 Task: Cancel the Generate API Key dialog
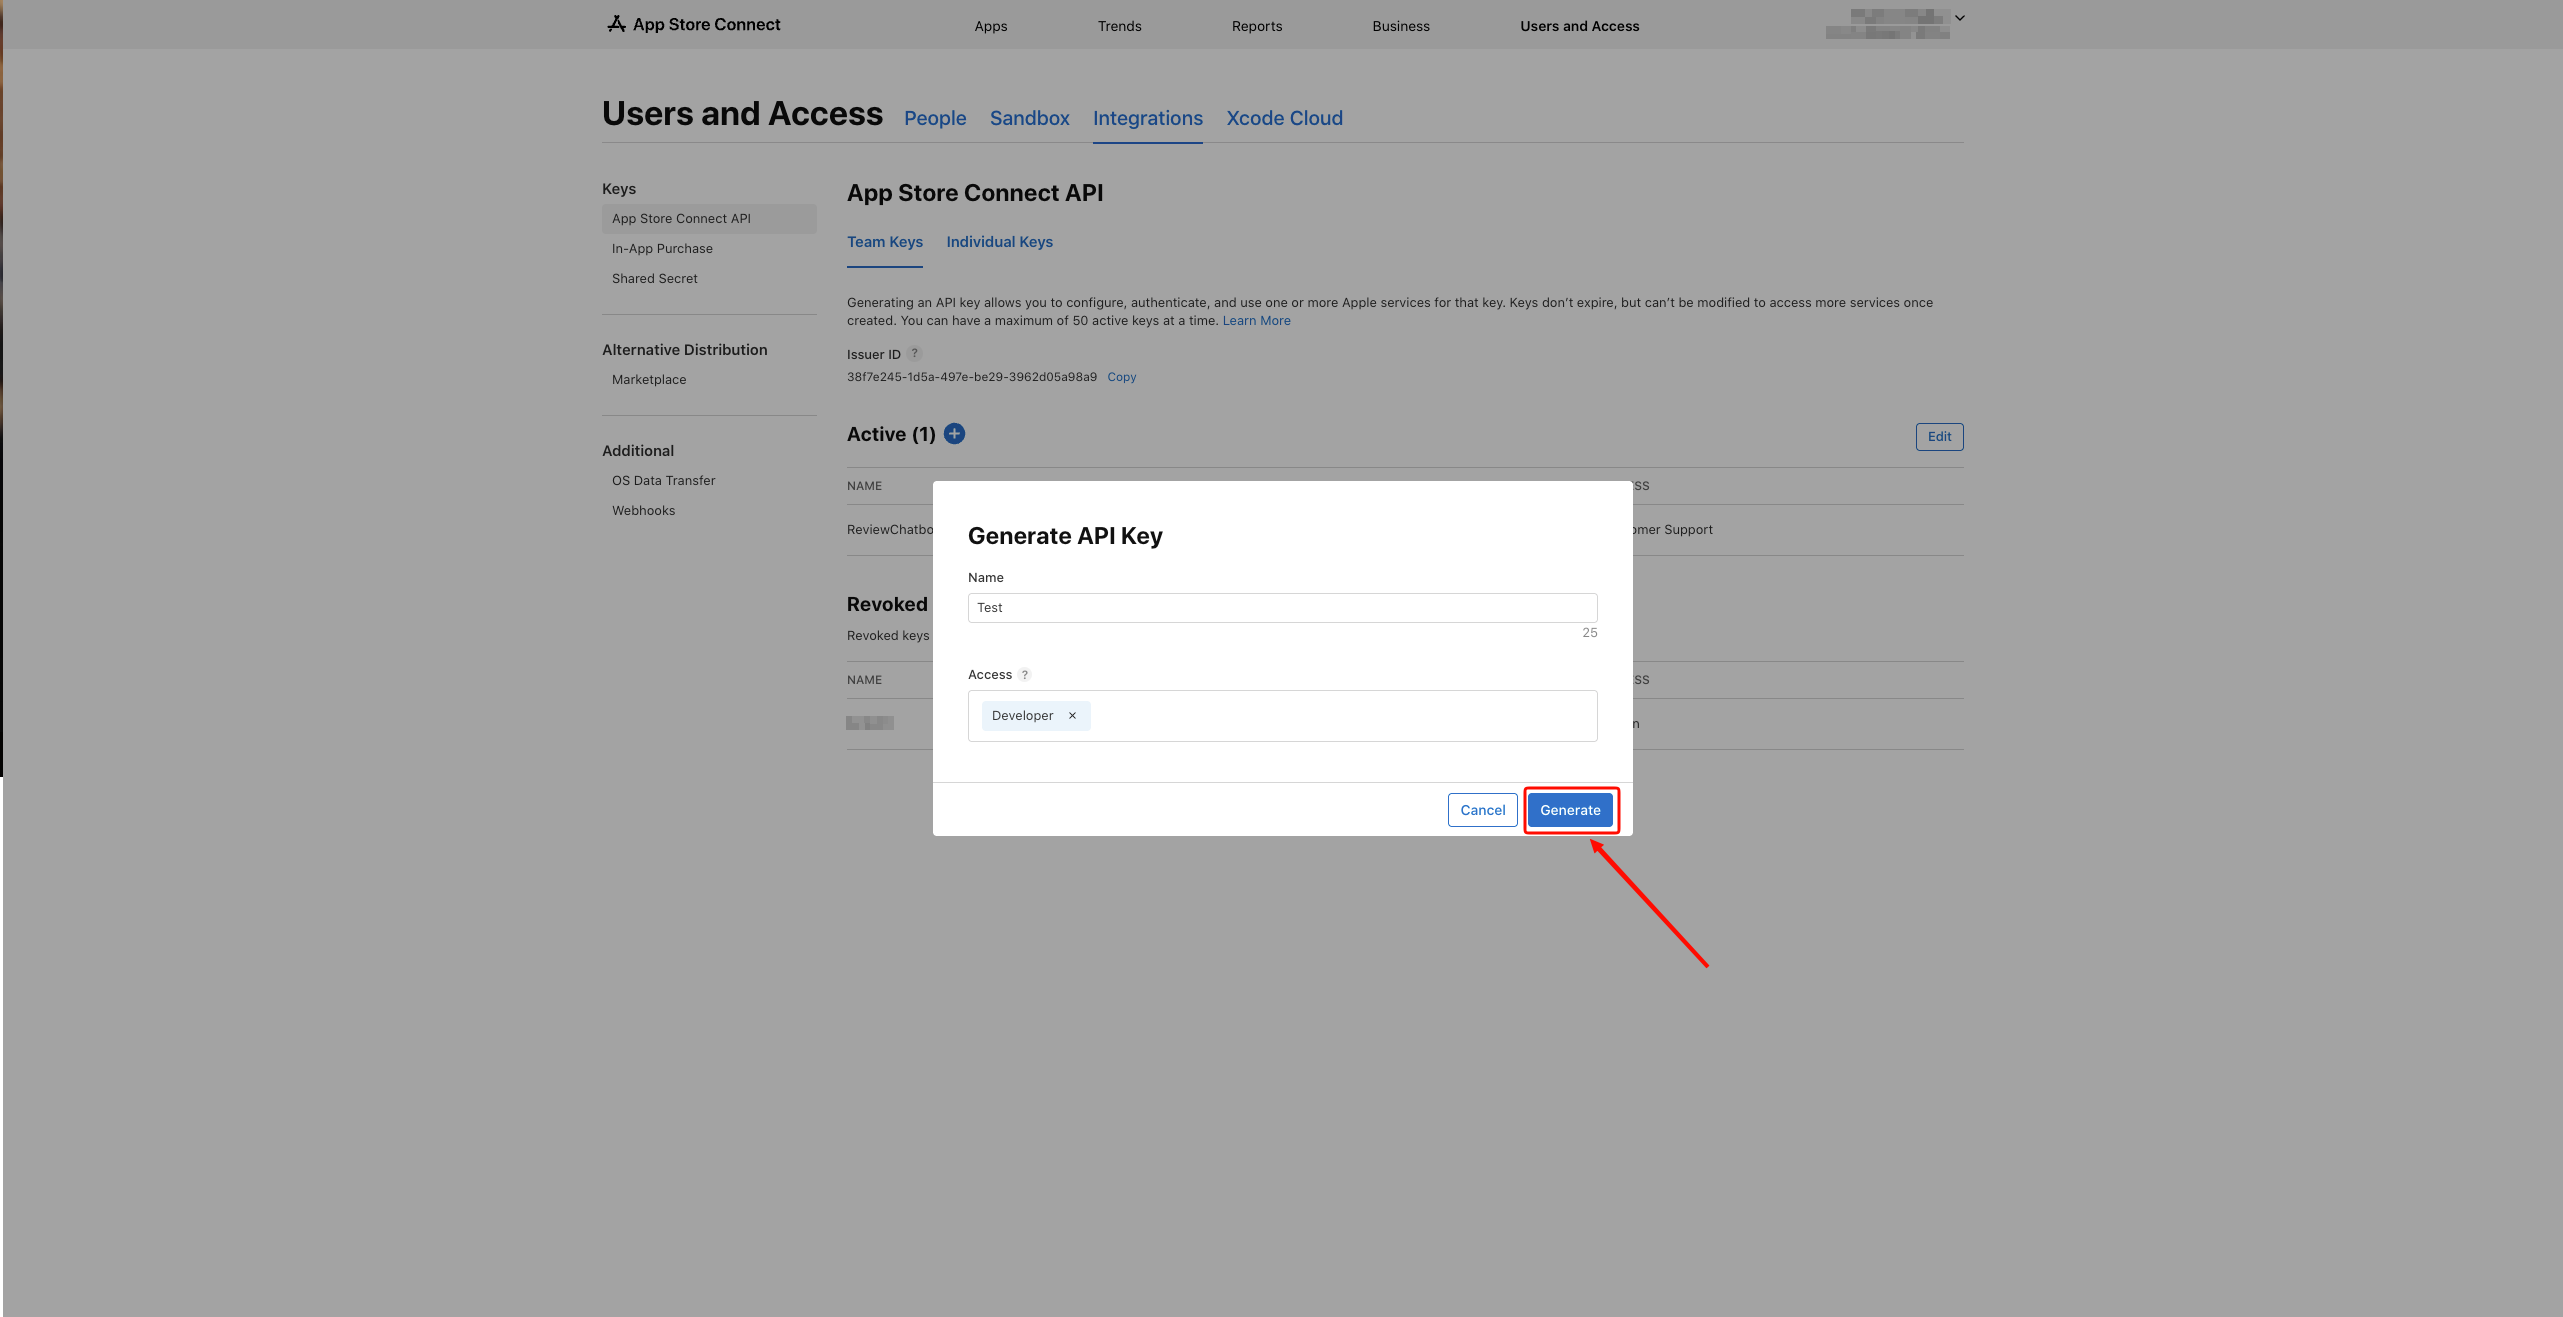click(1482, 810)
